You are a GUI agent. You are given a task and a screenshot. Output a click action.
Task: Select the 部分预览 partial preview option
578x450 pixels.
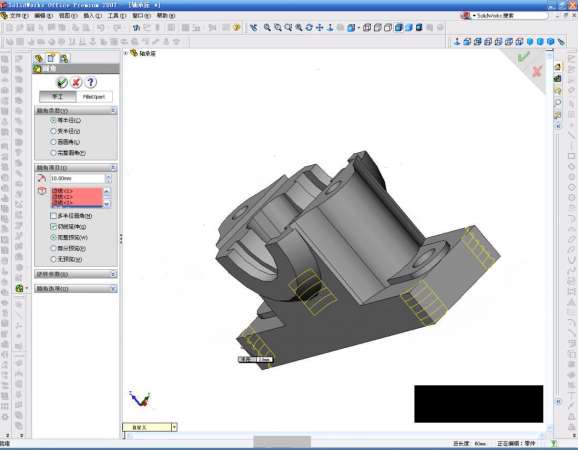53,248
